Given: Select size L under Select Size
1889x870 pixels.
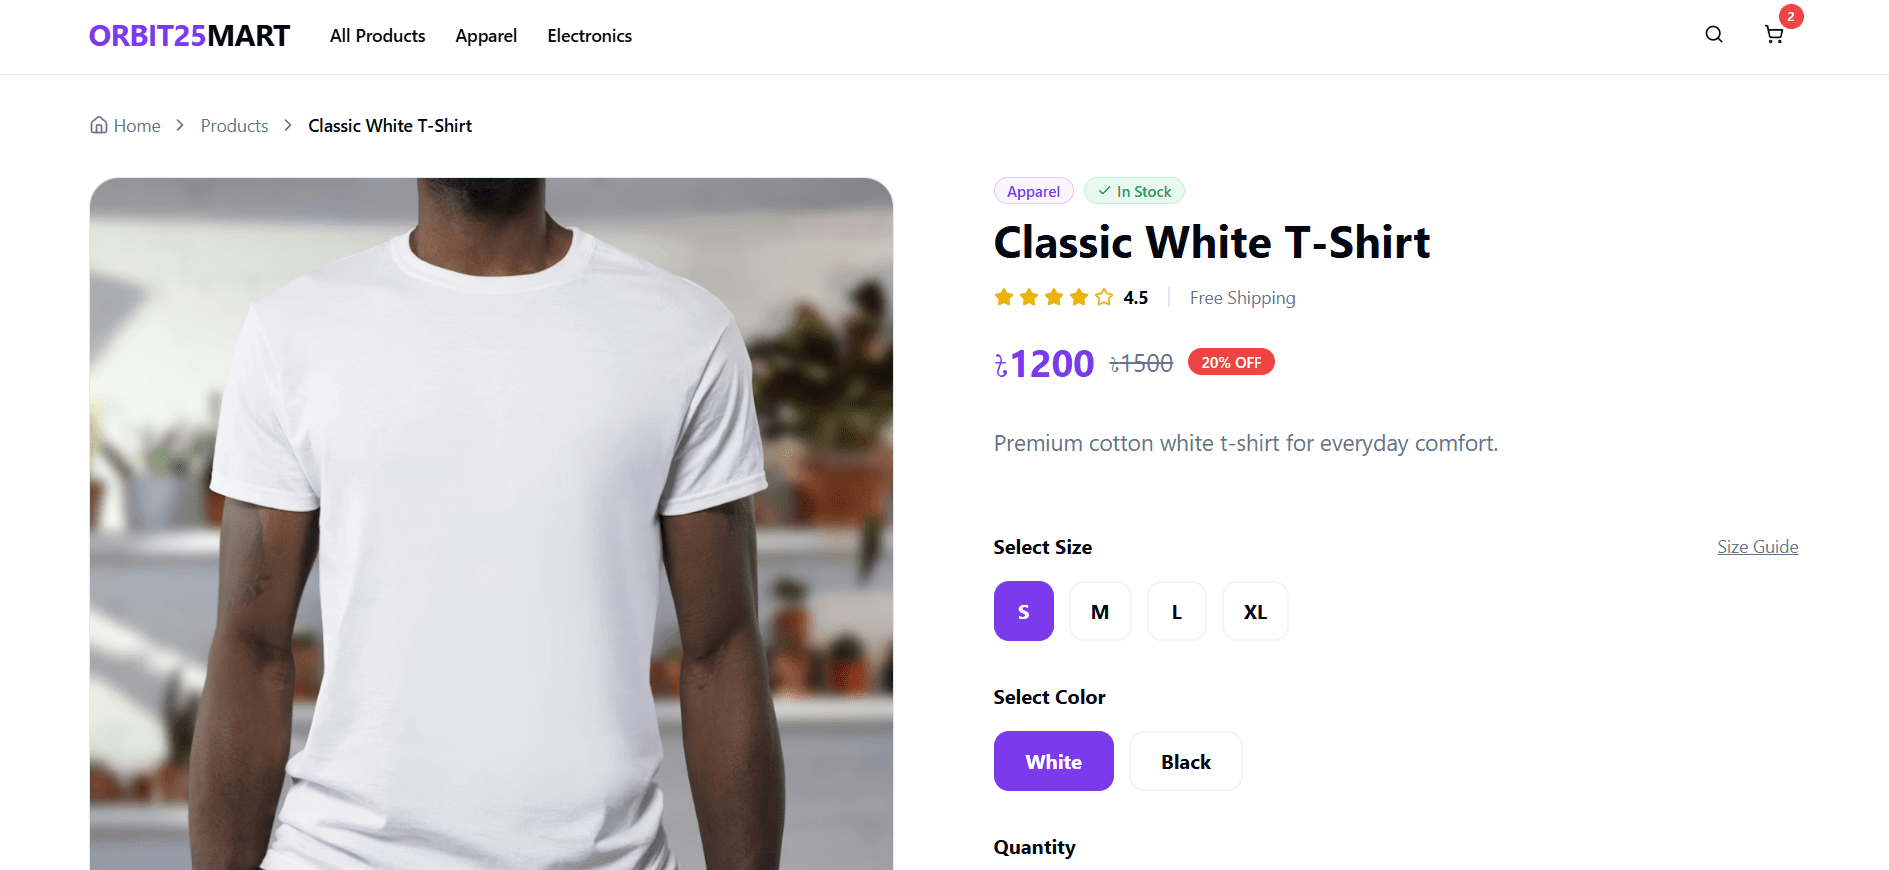Looking at the screenshot, I should pos(1176,611).
